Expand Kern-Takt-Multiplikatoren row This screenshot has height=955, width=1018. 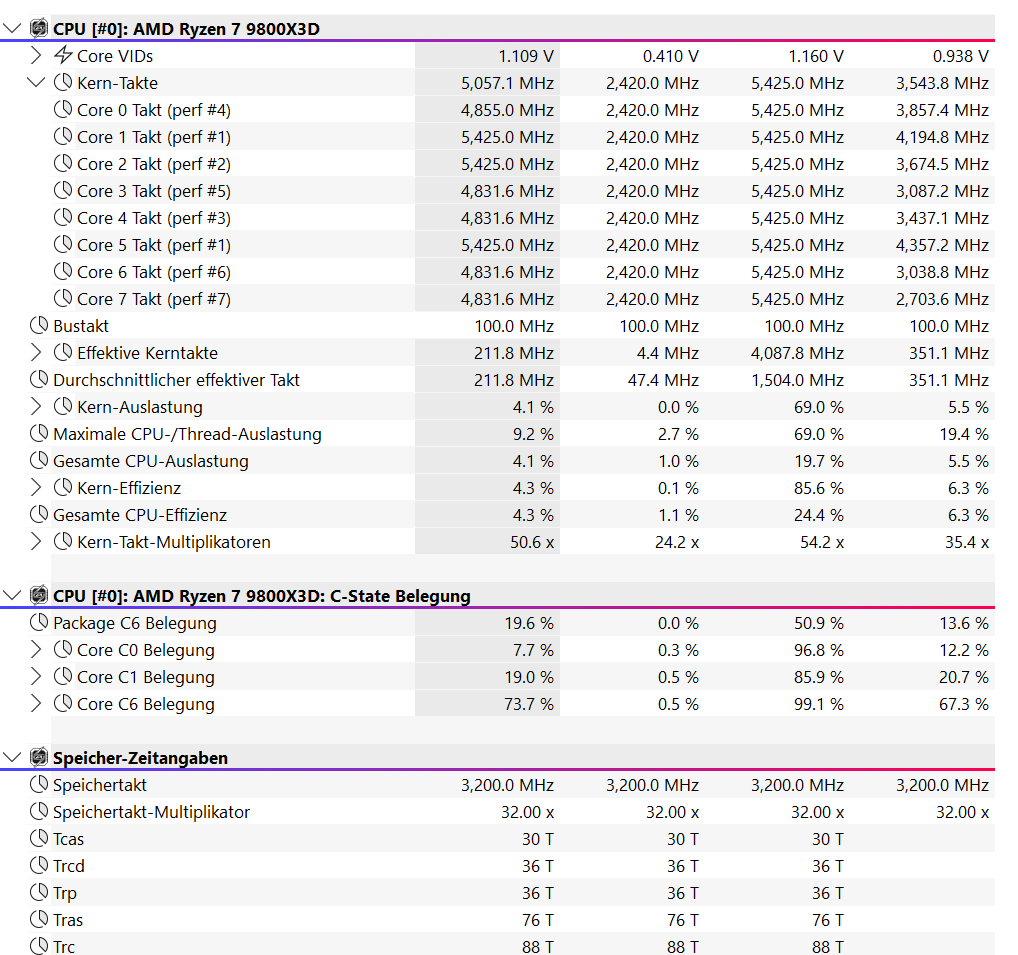click(36, 541)
